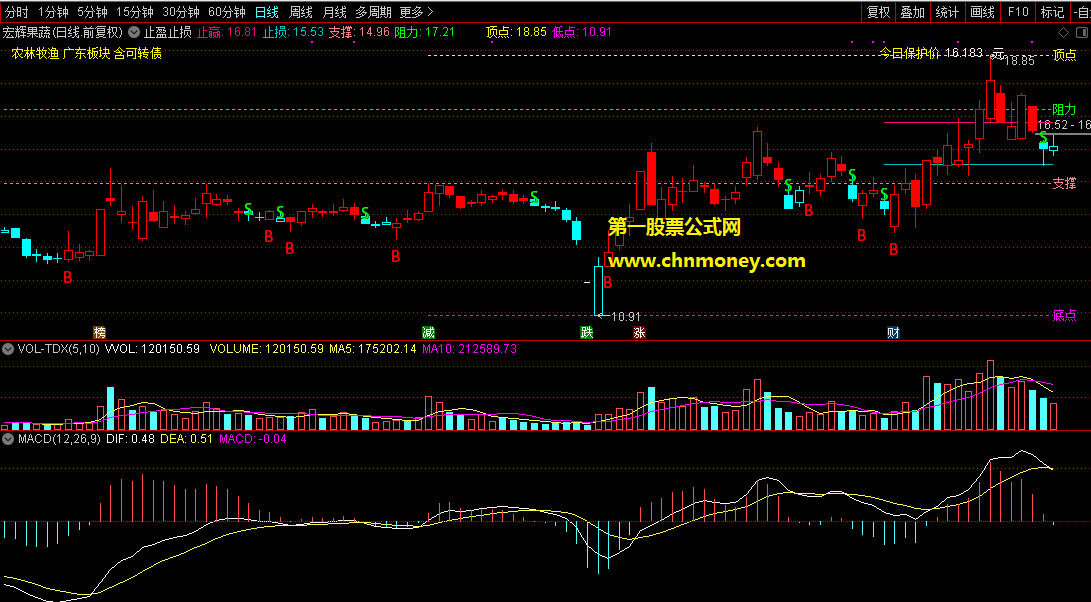Click the 10.91 low price annotation
The width and height of the screenshot is (1091, 602).
point(626,316)
